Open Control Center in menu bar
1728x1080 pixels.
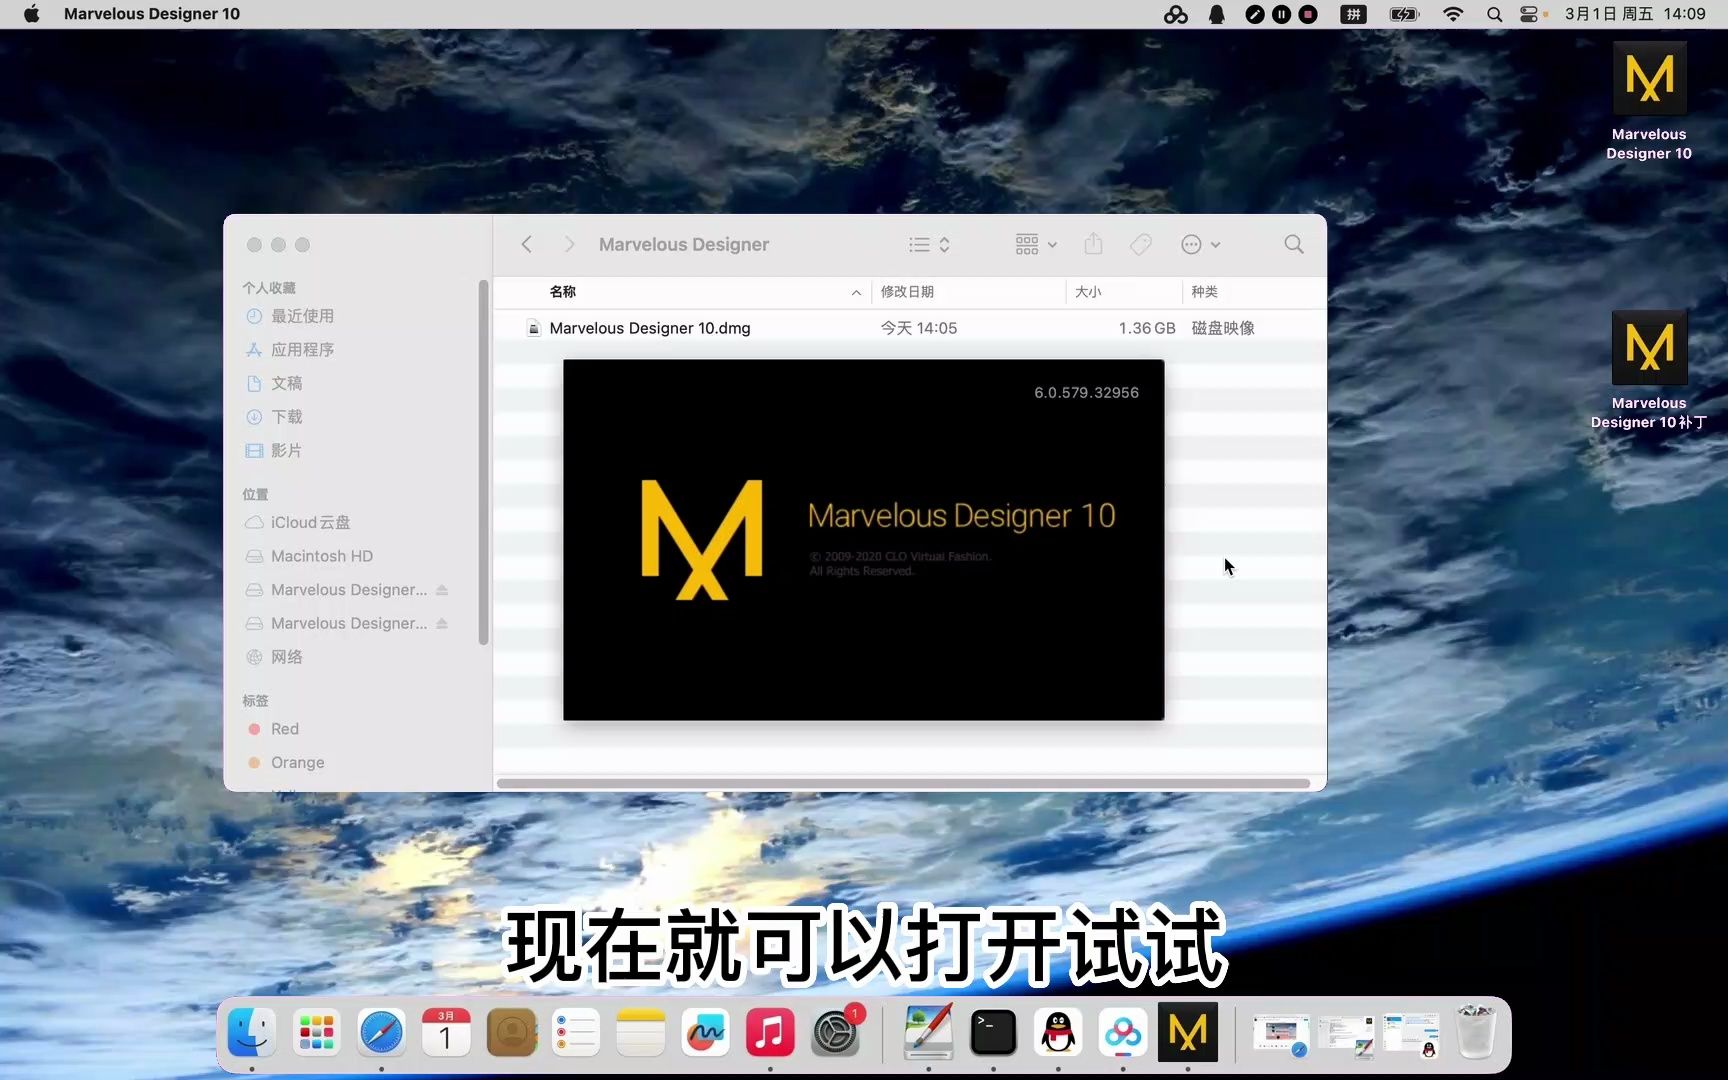[x=1529, y=14]
